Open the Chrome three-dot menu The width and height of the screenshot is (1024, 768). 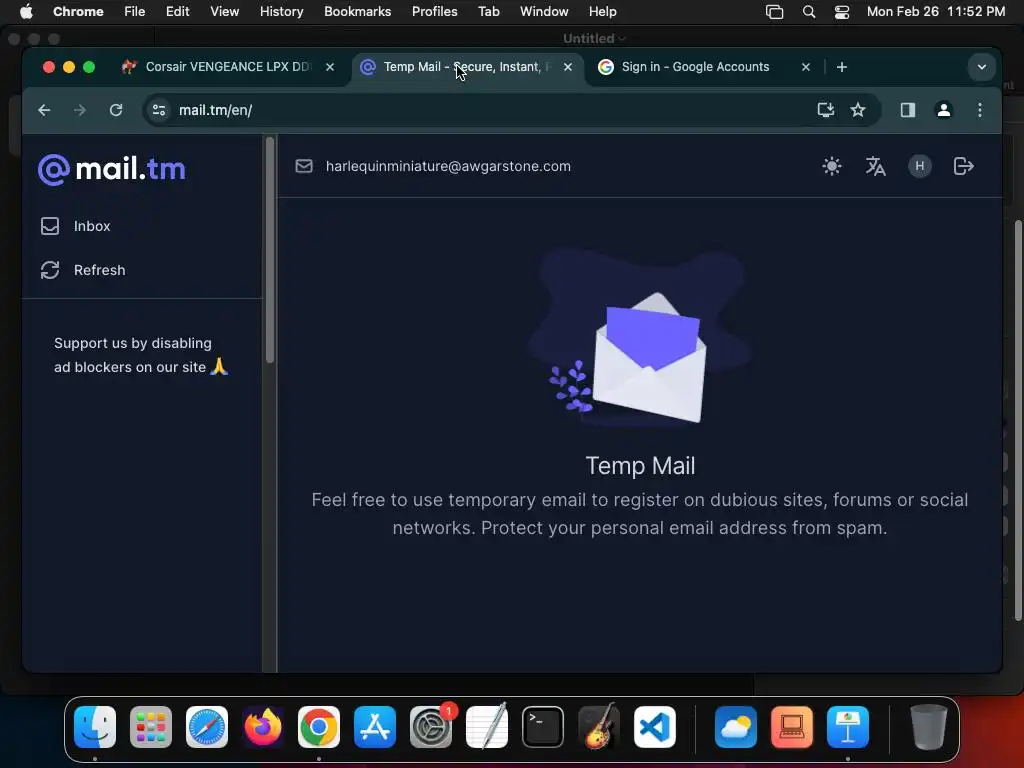pyautogui.click(x=980, y=110)
